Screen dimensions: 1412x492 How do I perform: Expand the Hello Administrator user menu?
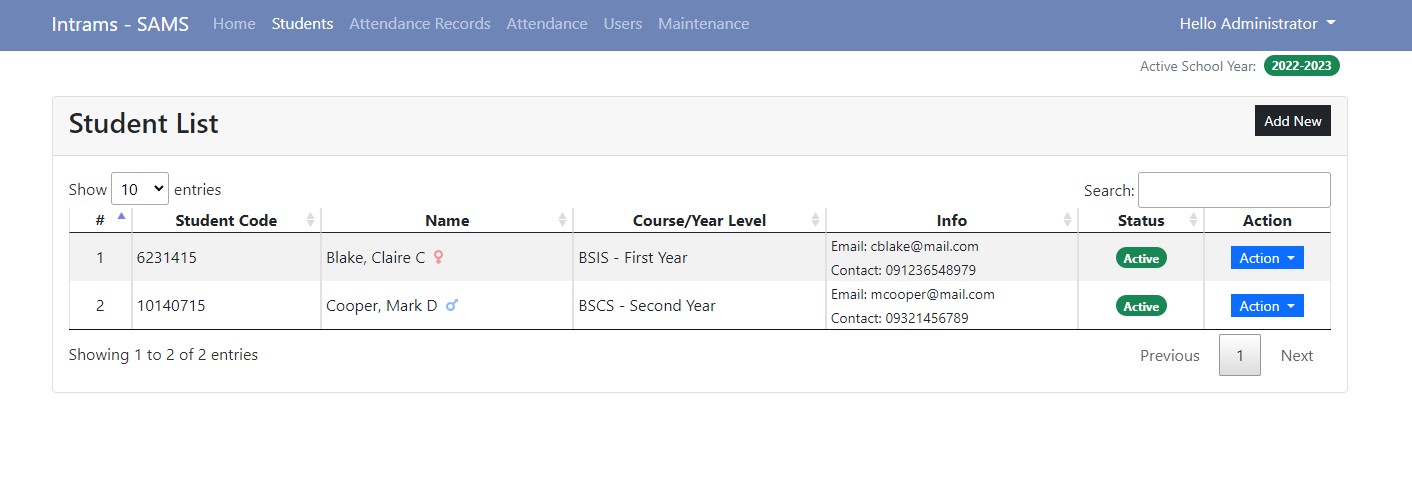pyautogui.click(x=1258, y=24)
